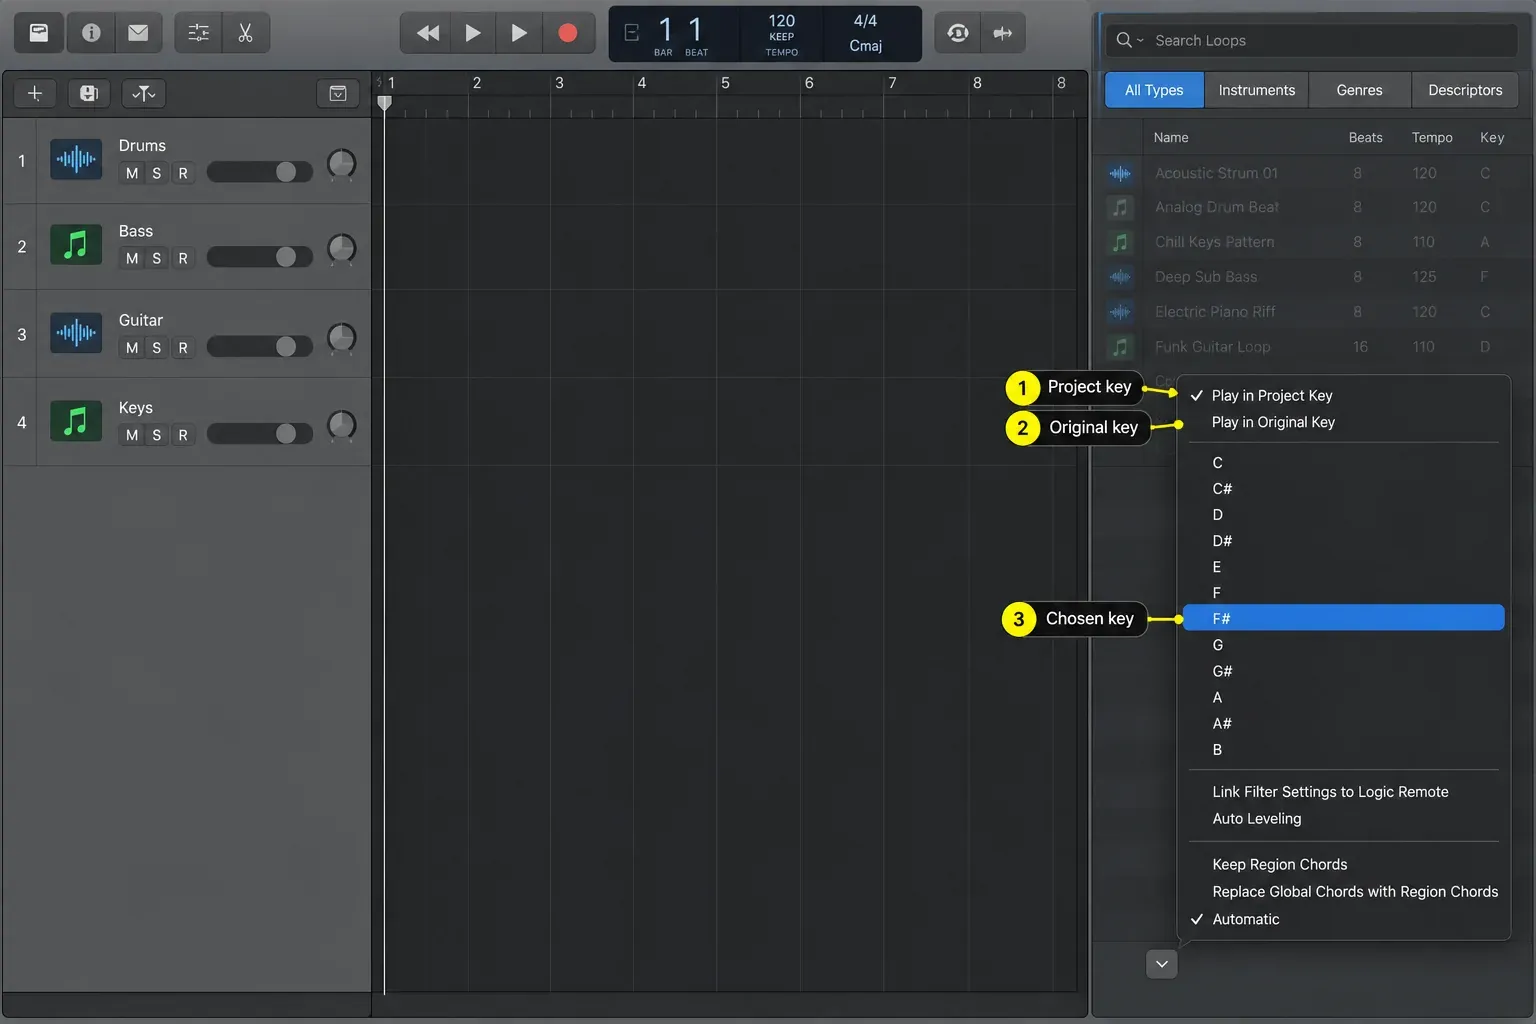The height and width of the screenshot is (1024, 1536).
Task: Click the Bass track music note icon
Action: [76, 245]
